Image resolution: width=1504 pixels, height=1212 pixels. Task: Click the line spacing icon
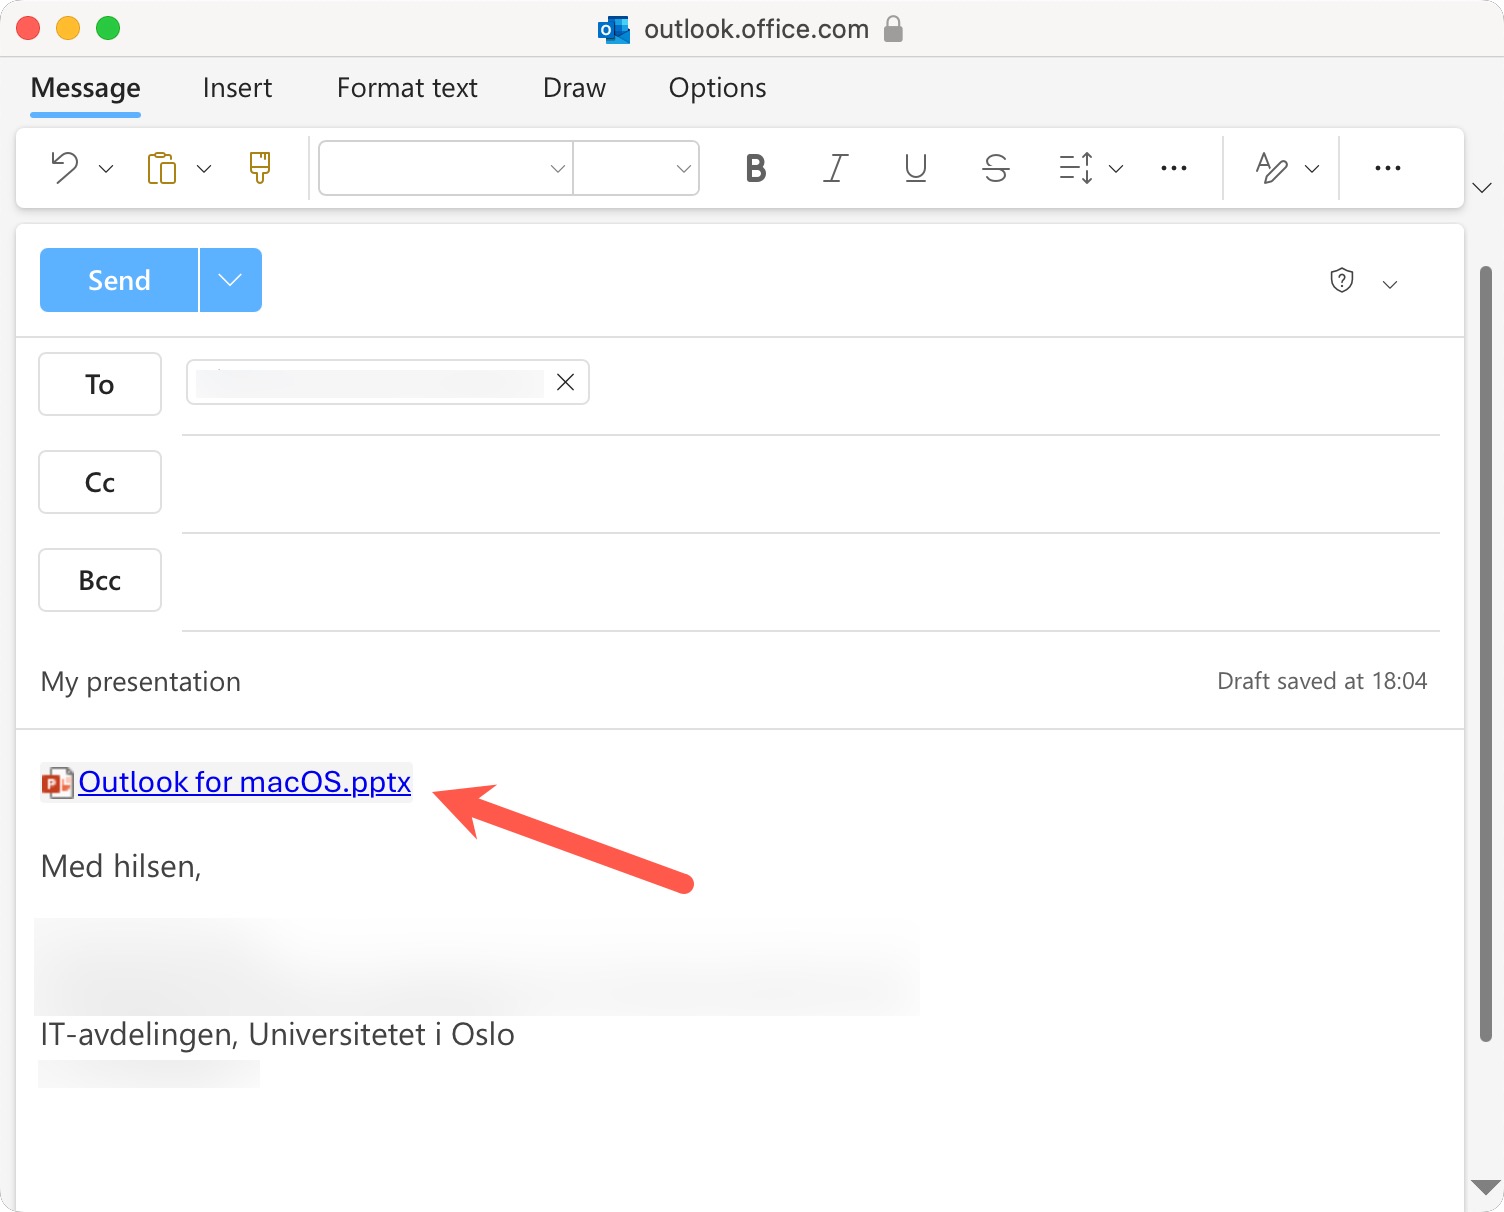click(1076, 168)
